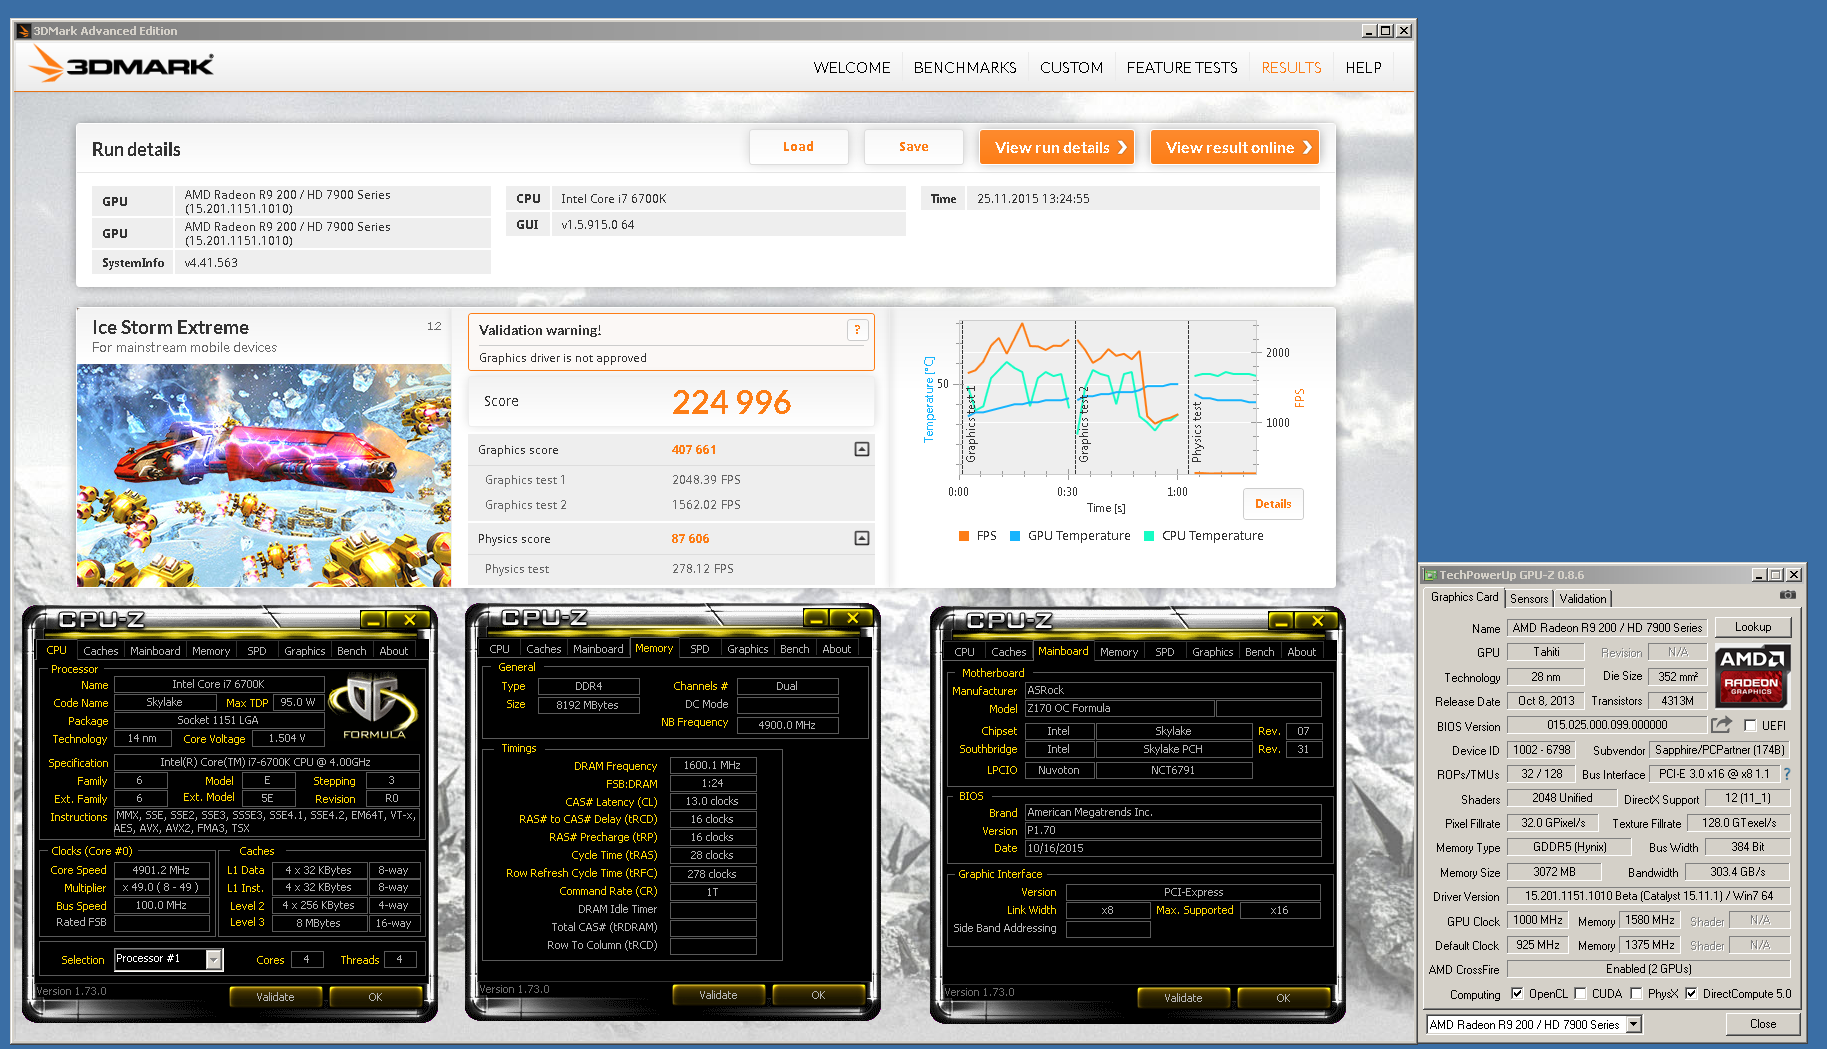This screenshot has width=1827, height=1049.
Task: Click Validate in the right CPU-Z window
Action: click(1183, 998)
